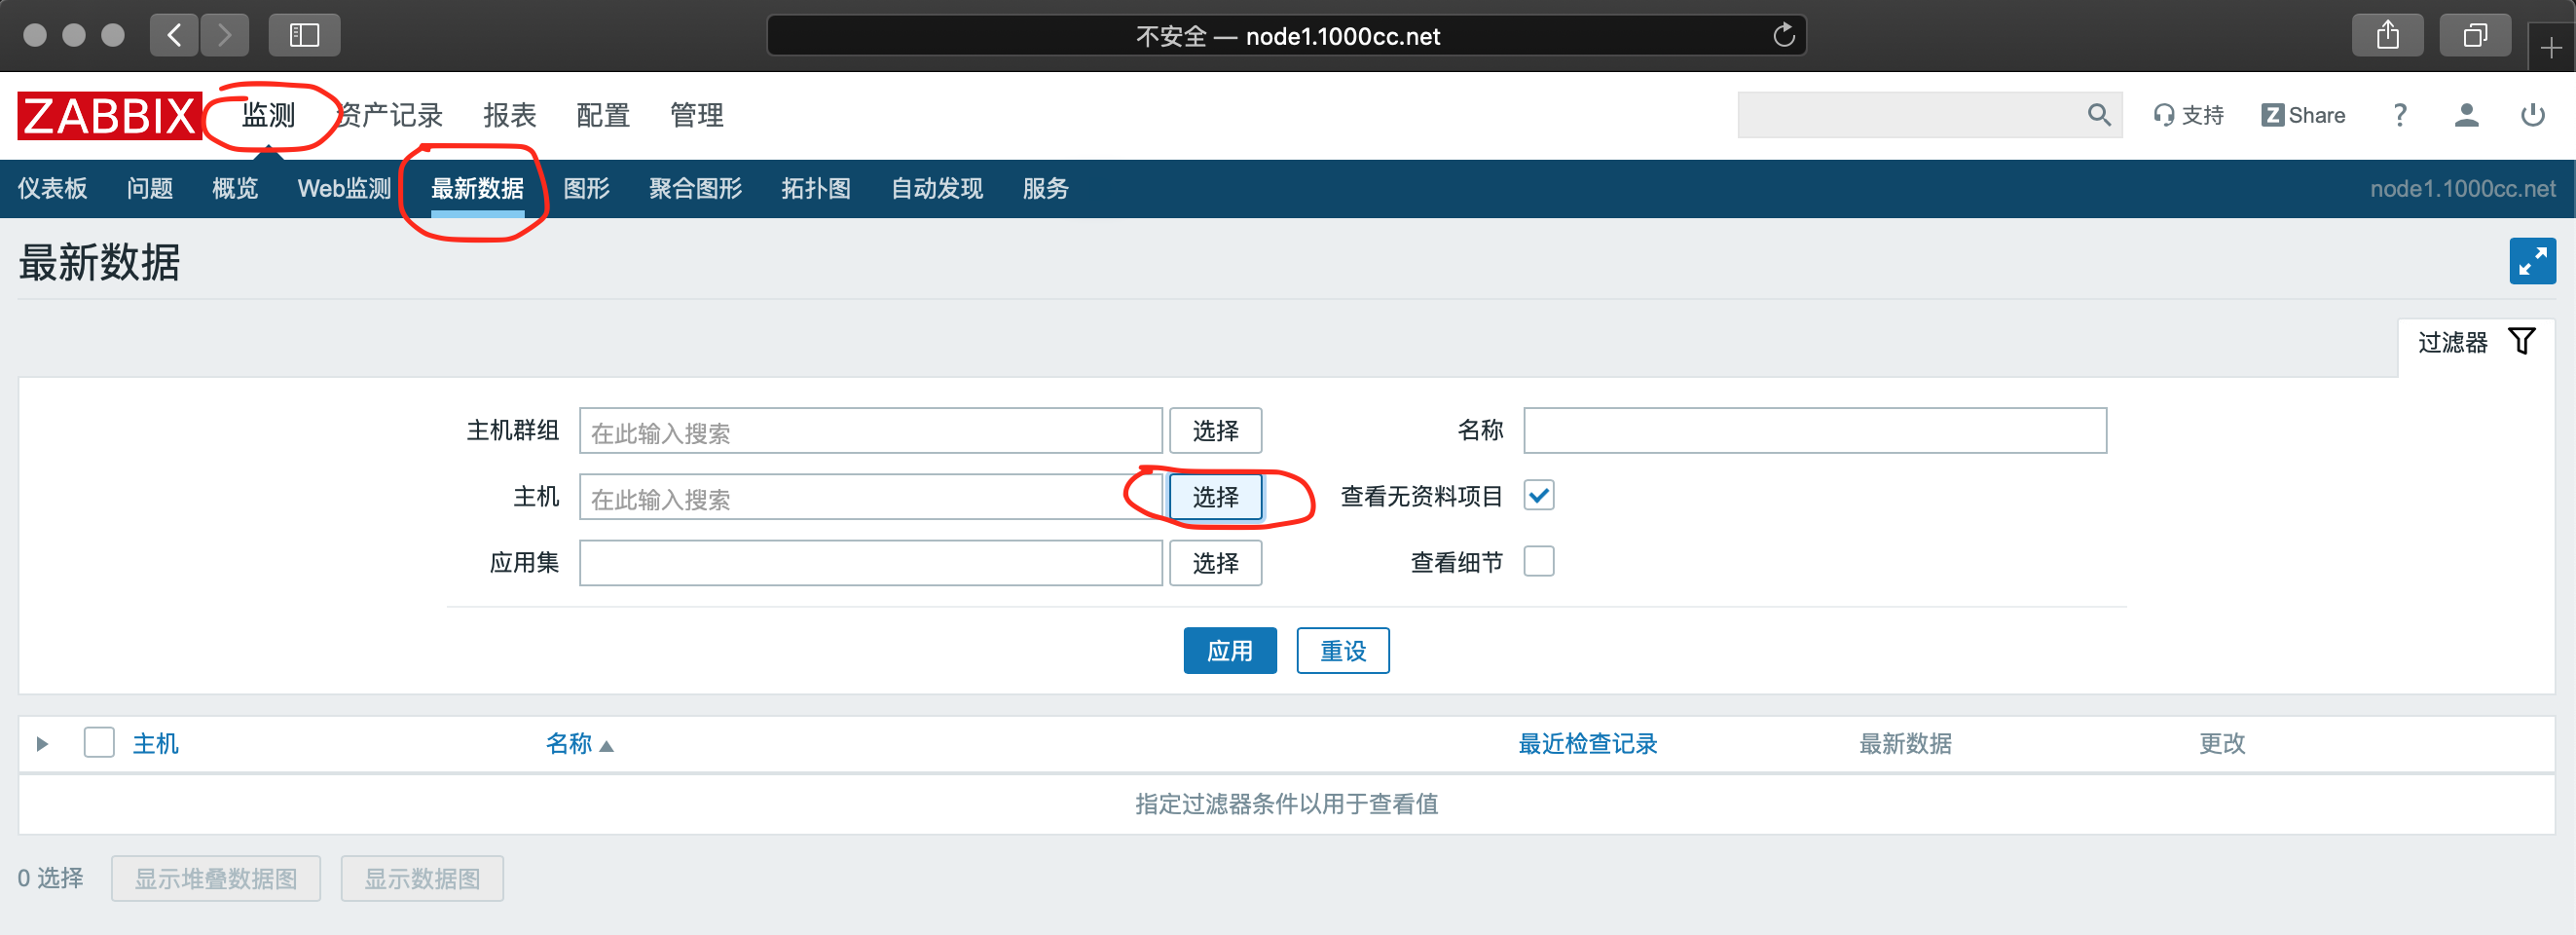
Task: Click the search magnifier icon
Action: (x=2098, y=116)
